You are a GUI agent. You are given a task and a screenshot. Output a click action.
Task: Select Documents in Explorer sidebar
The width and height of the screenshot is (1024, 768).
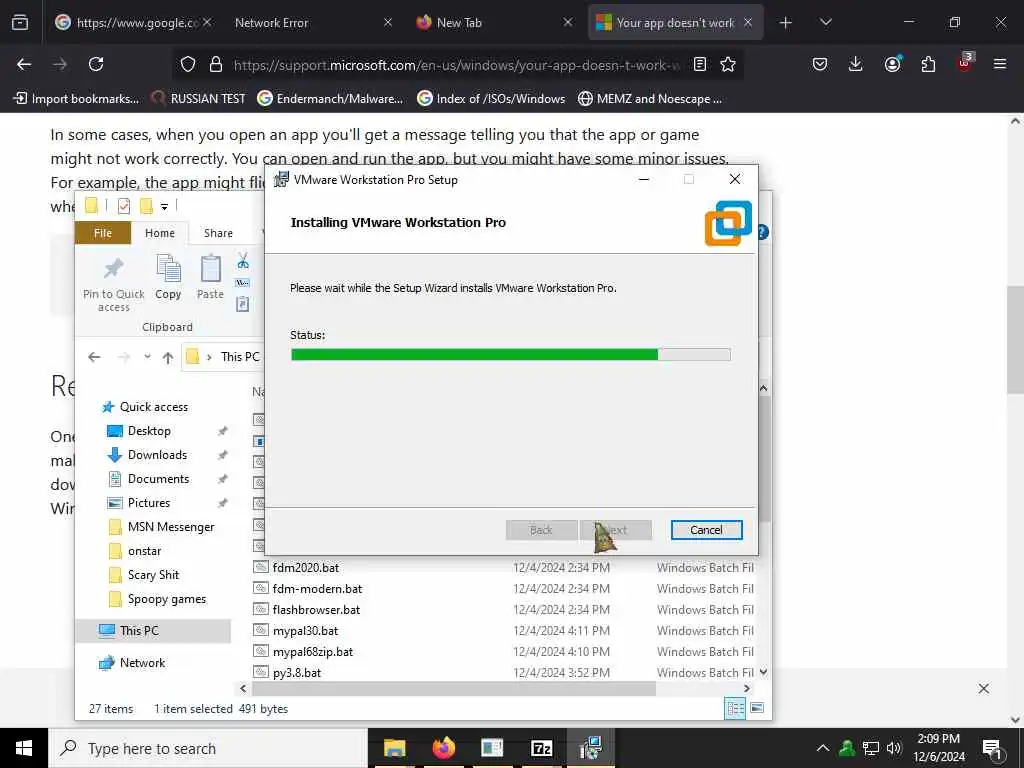click(x=158, y=479)
